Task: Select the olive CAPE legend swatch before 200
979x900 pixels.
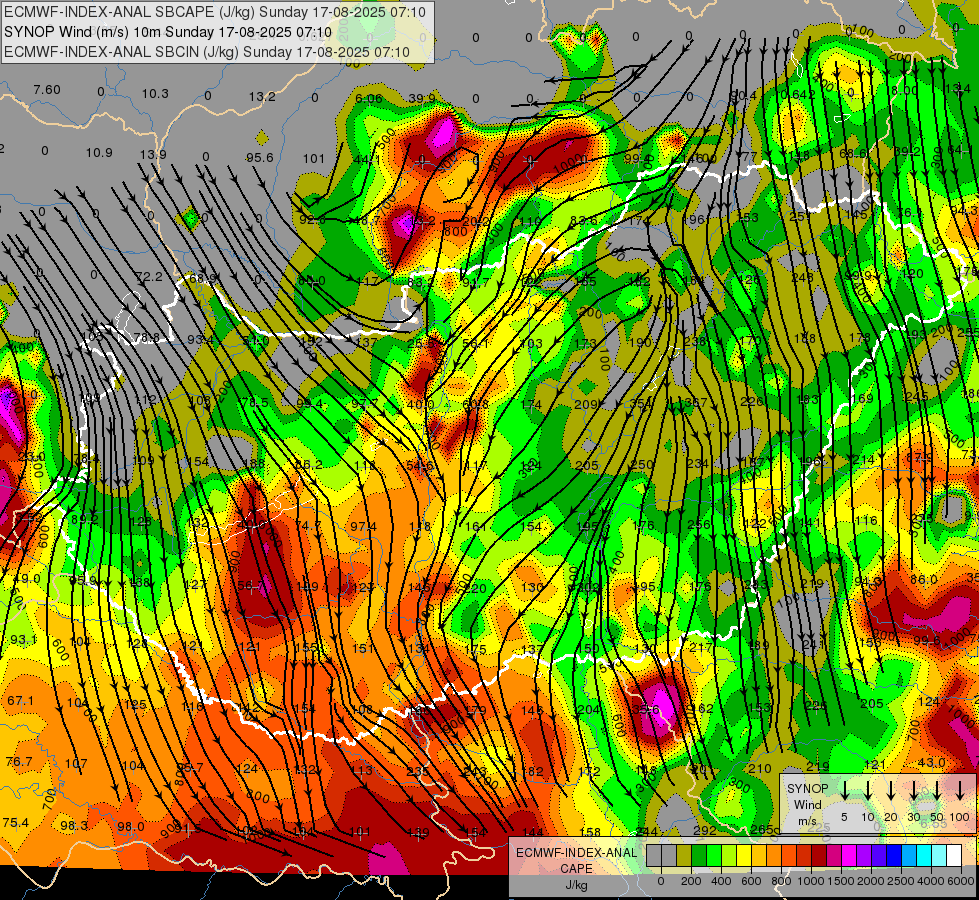Action: pos(684,856)
